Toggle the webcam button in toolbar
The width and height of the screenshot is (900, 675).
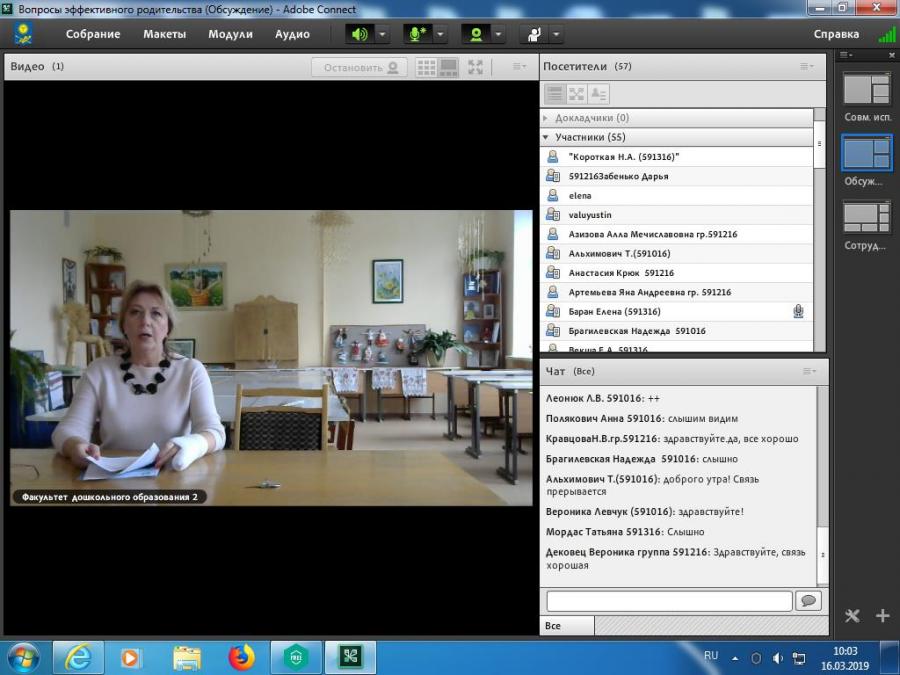coord(476,34)
